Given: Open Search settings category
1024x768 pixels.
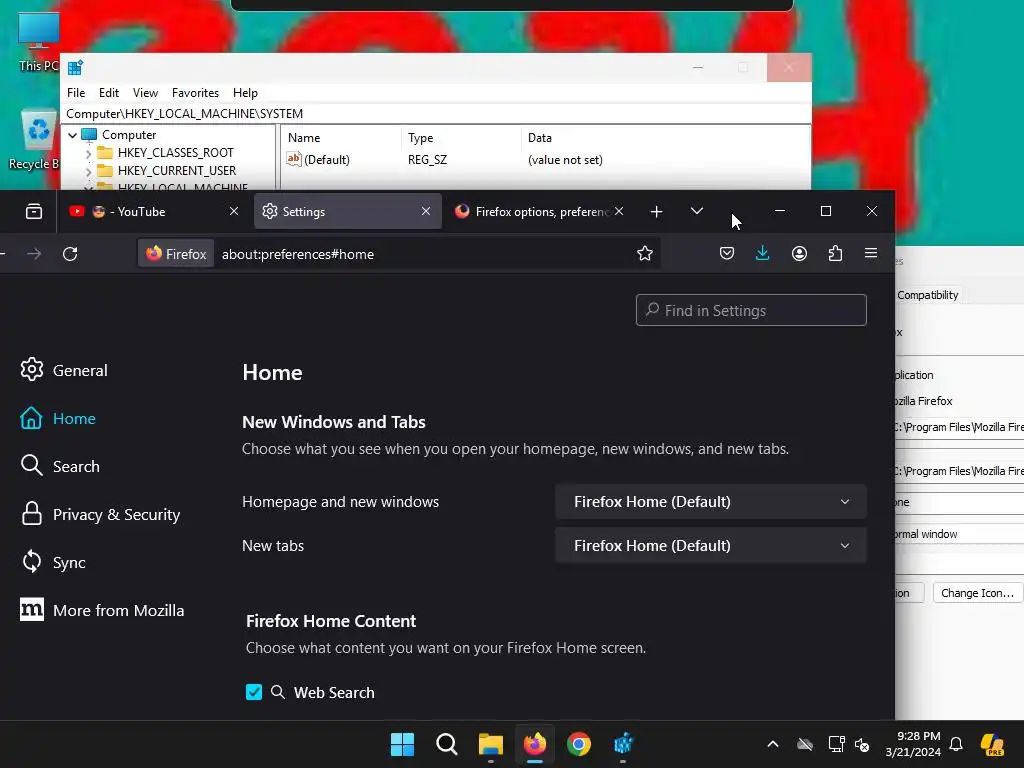Looking at the screenshot, I should click(60, 466).
